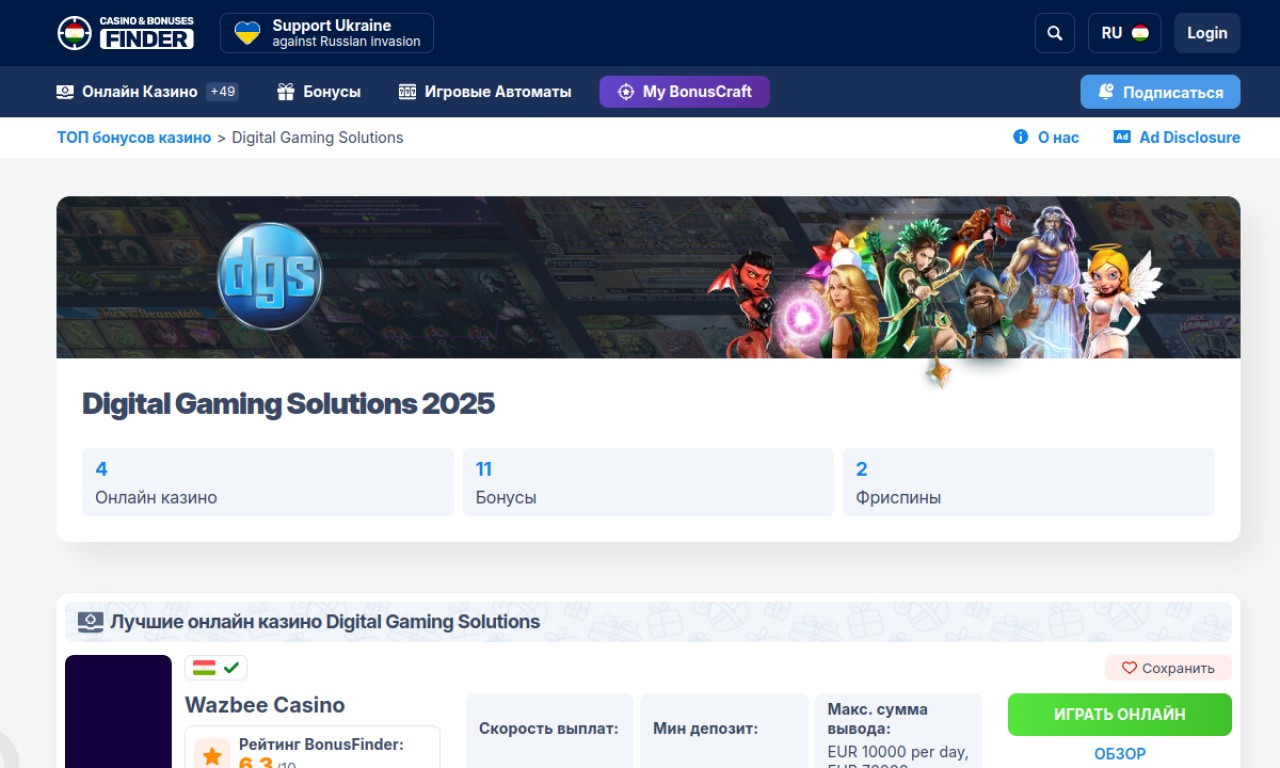This screenshot has width=1280, height=768.
Task: Click the Tajikistan flag accepted badge
Action: (216, 667)
